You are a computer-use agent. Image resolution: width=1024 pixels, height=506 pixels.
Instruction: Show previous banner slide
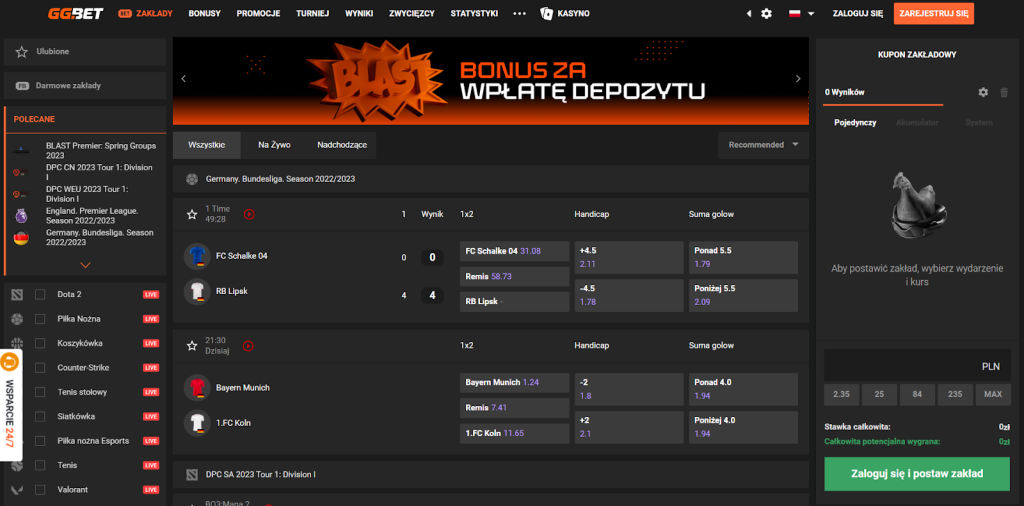pyautogui.click(x=184, y=79)
